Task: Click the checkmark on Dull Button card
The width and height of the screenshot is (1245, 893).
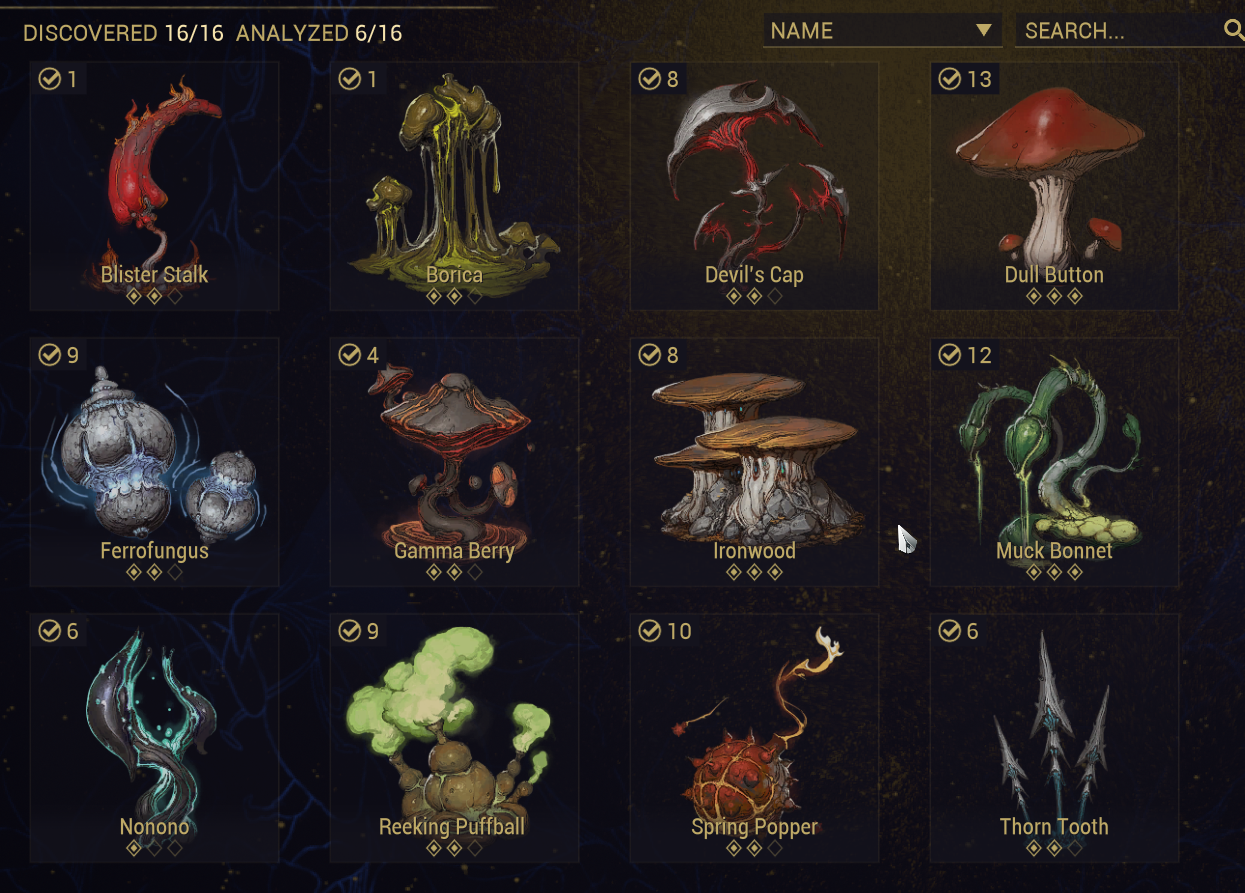Action: (x=950, y=78)
